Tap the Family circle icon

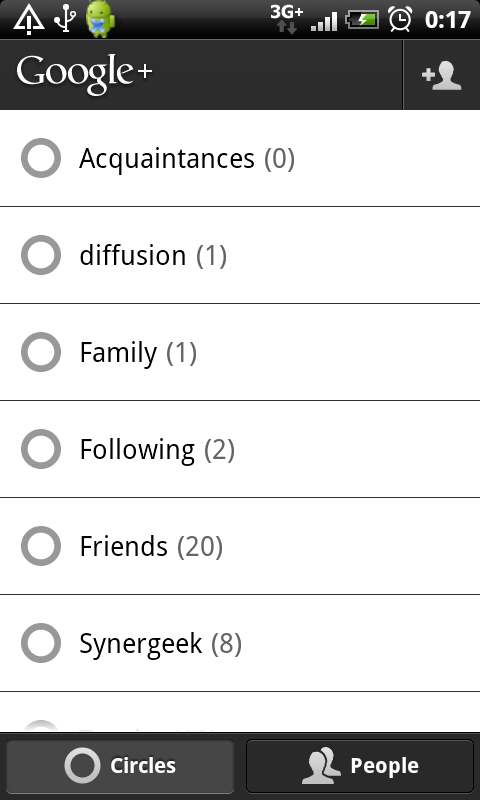click(x=41, y=352)
